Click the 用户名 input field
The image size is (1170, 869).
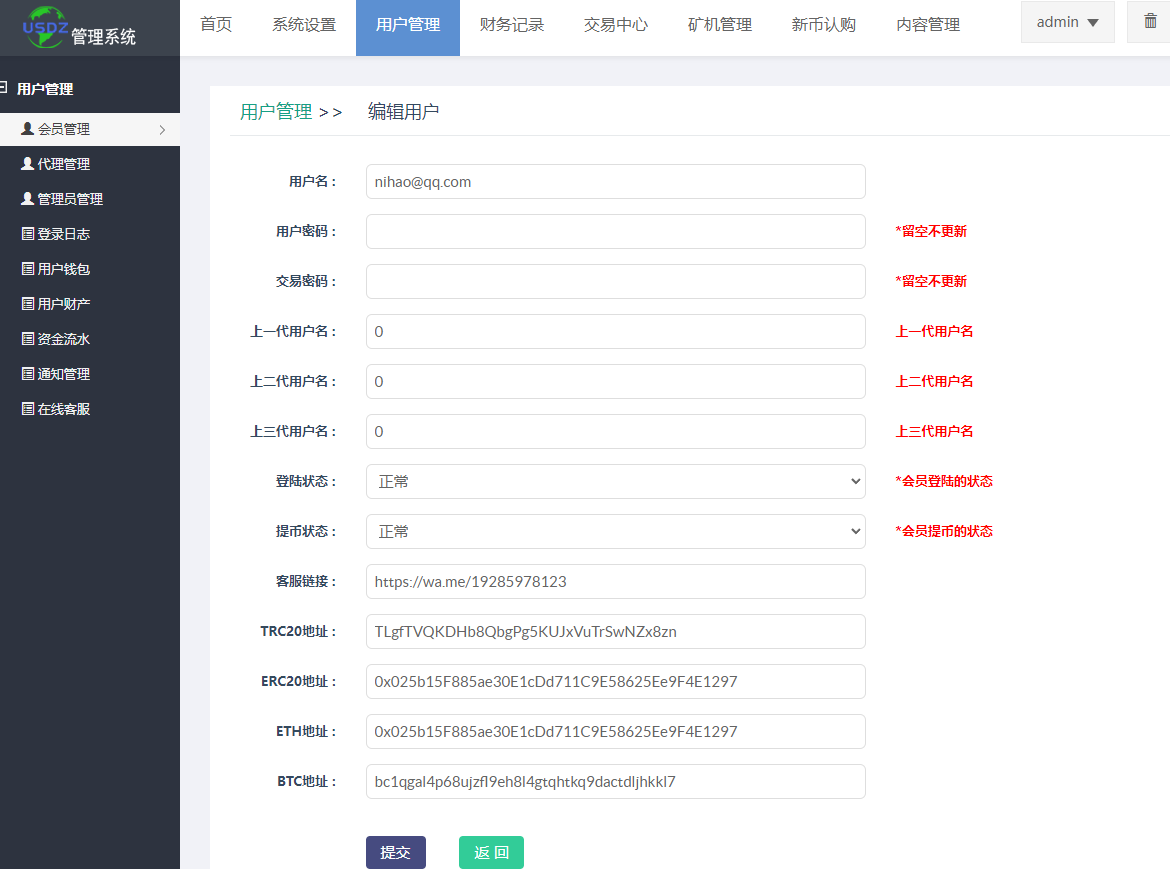615,181
